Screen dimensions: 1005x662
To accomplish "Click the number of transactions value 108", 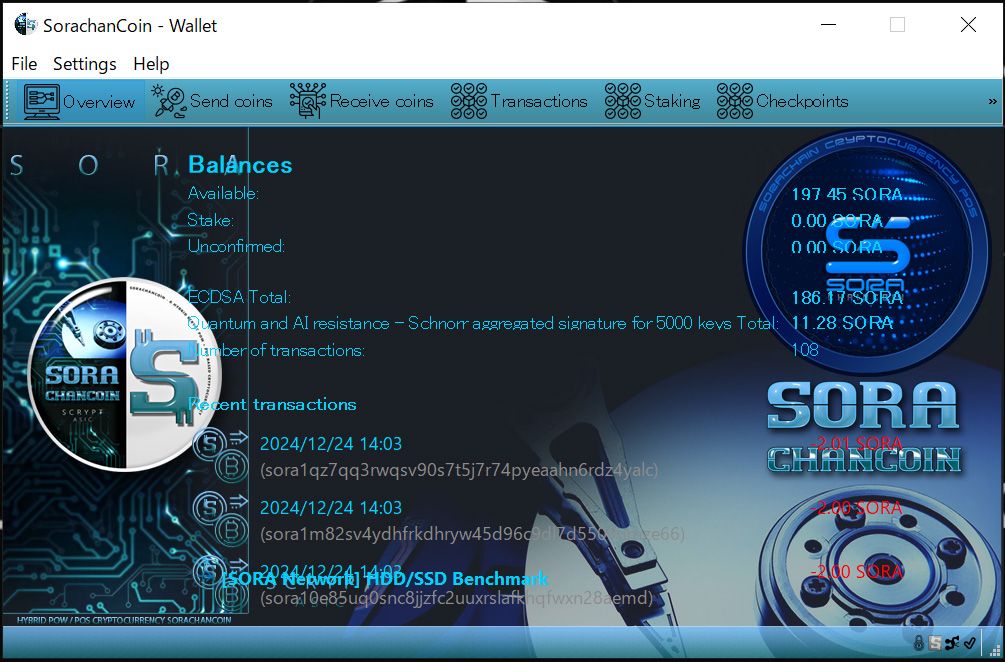I will tap(805, 349).
